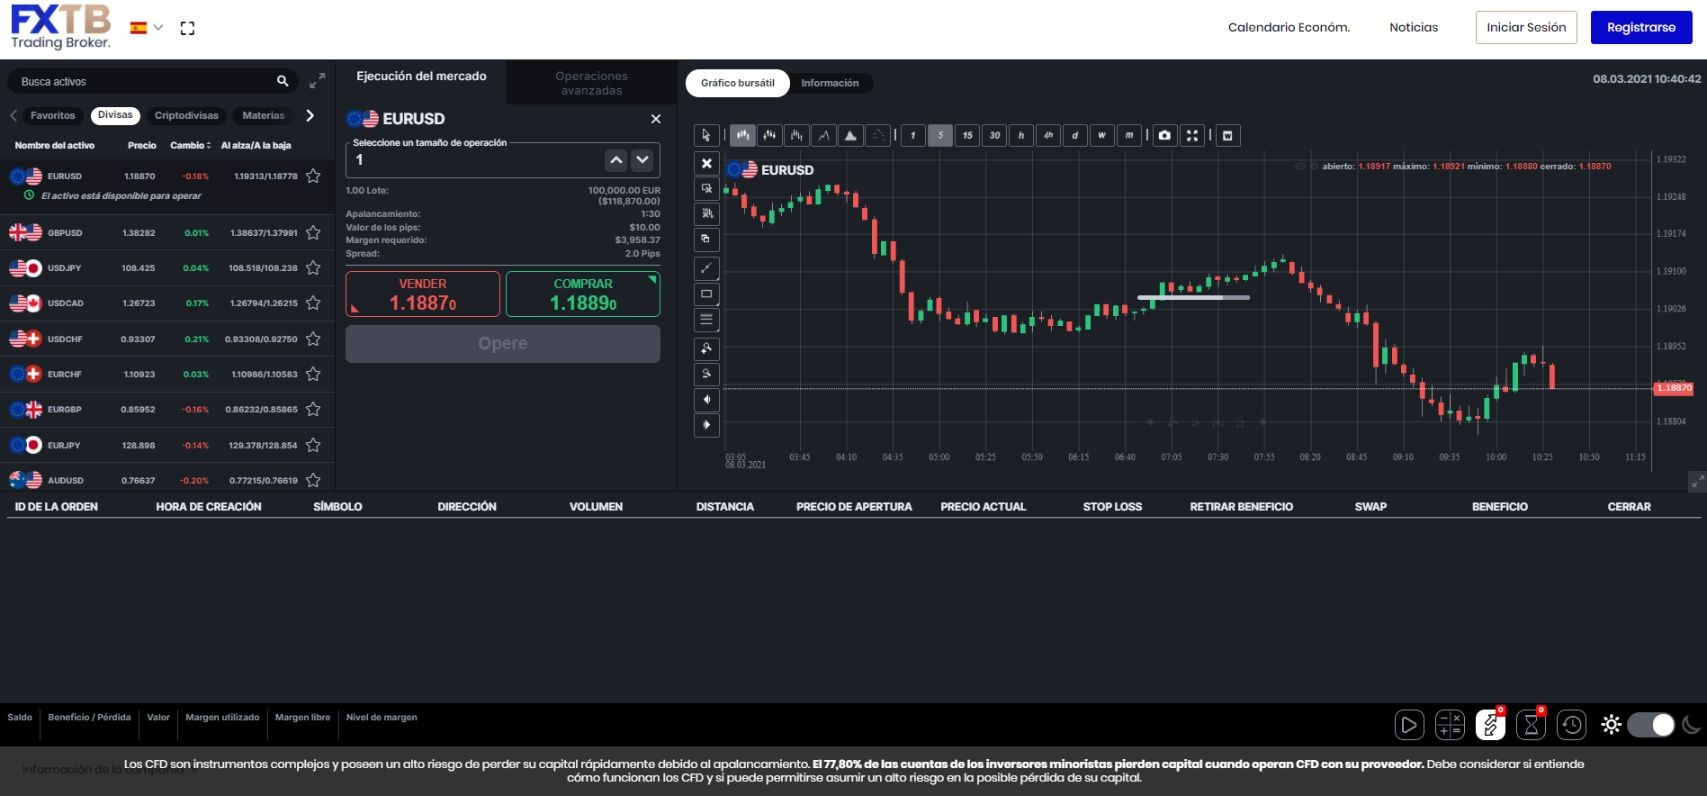This screenshot has width=1707, height=796.
Task: Select the trend line drawing tool
Action: [x=706, y=268]
